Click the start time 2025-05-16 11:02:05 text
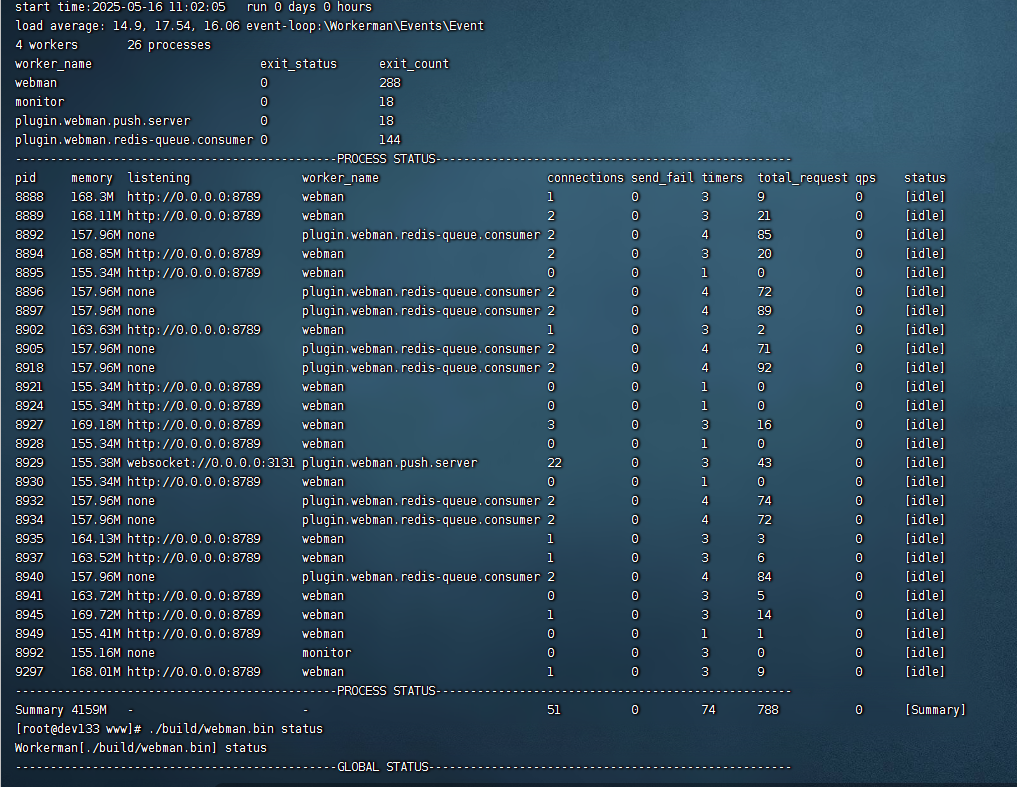The image size is (1017, 787). [x=121, y=7]
